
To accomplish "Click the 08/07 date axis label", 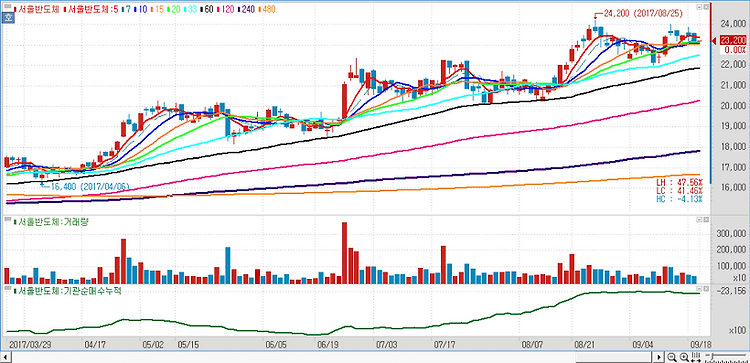I will pos(532,344).
